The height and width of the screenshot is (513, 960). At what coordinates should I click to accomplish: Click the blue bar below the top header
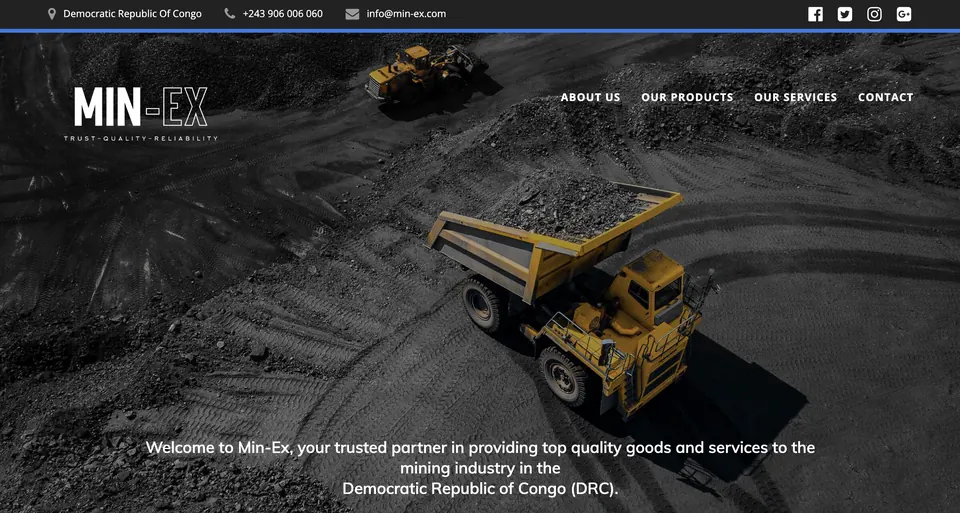(x=480, y=31)
